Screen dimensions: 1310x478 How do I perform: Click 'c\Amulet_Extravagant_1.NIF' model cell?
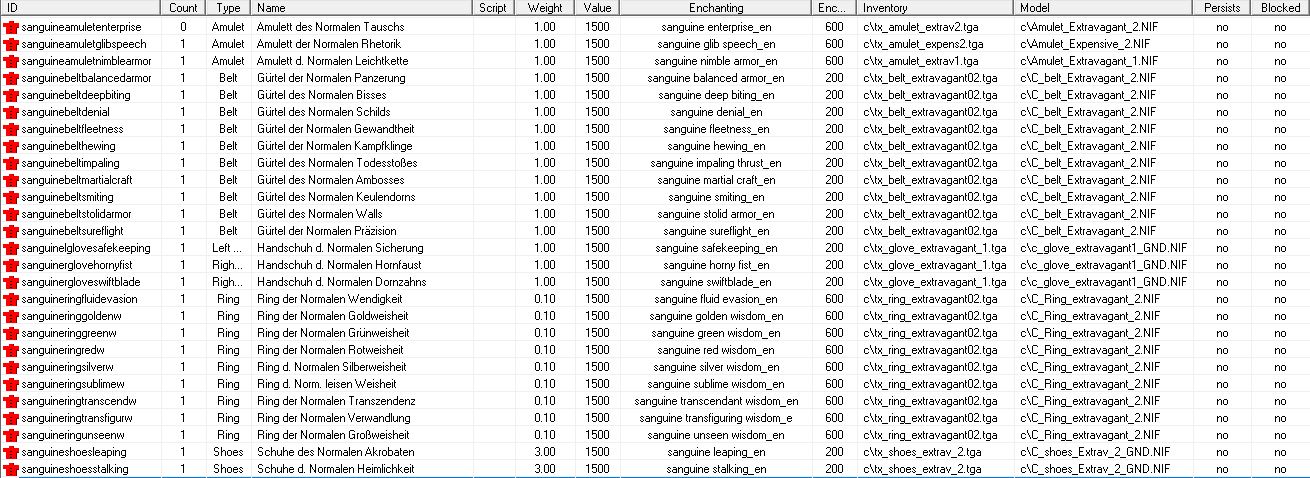[1088, 61]
